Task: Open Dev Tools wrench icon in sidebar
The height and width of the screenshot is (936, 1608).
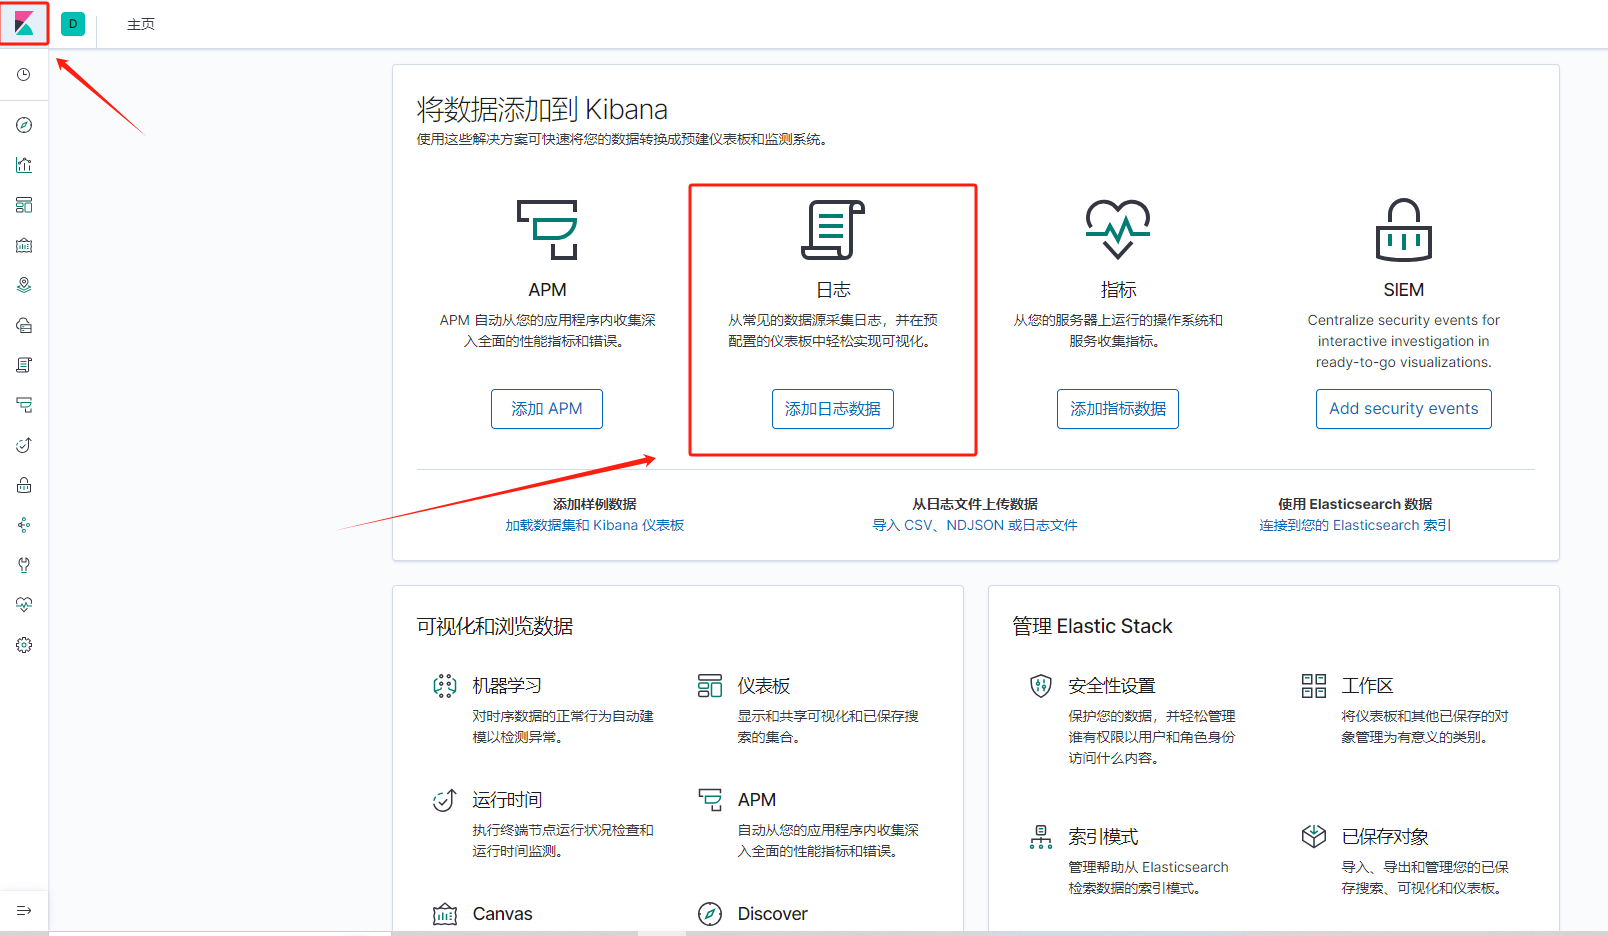Action: click(24, 565)
